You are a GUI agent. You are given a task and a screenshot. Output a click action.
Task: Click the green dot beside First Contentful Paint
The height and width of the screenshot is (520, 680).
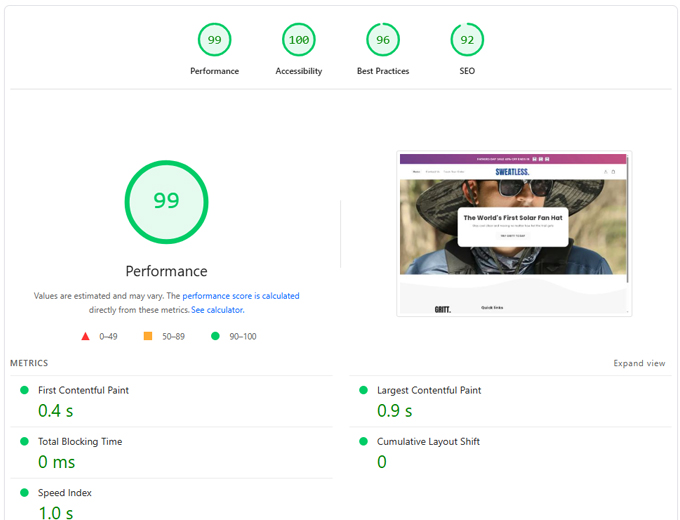click(24, 390)
